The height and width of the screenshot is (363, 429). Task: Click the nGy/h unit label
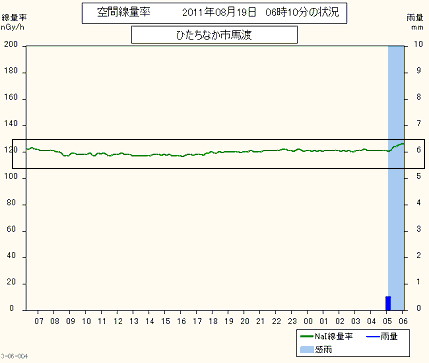pyautogui.click(x=13, y=27)
